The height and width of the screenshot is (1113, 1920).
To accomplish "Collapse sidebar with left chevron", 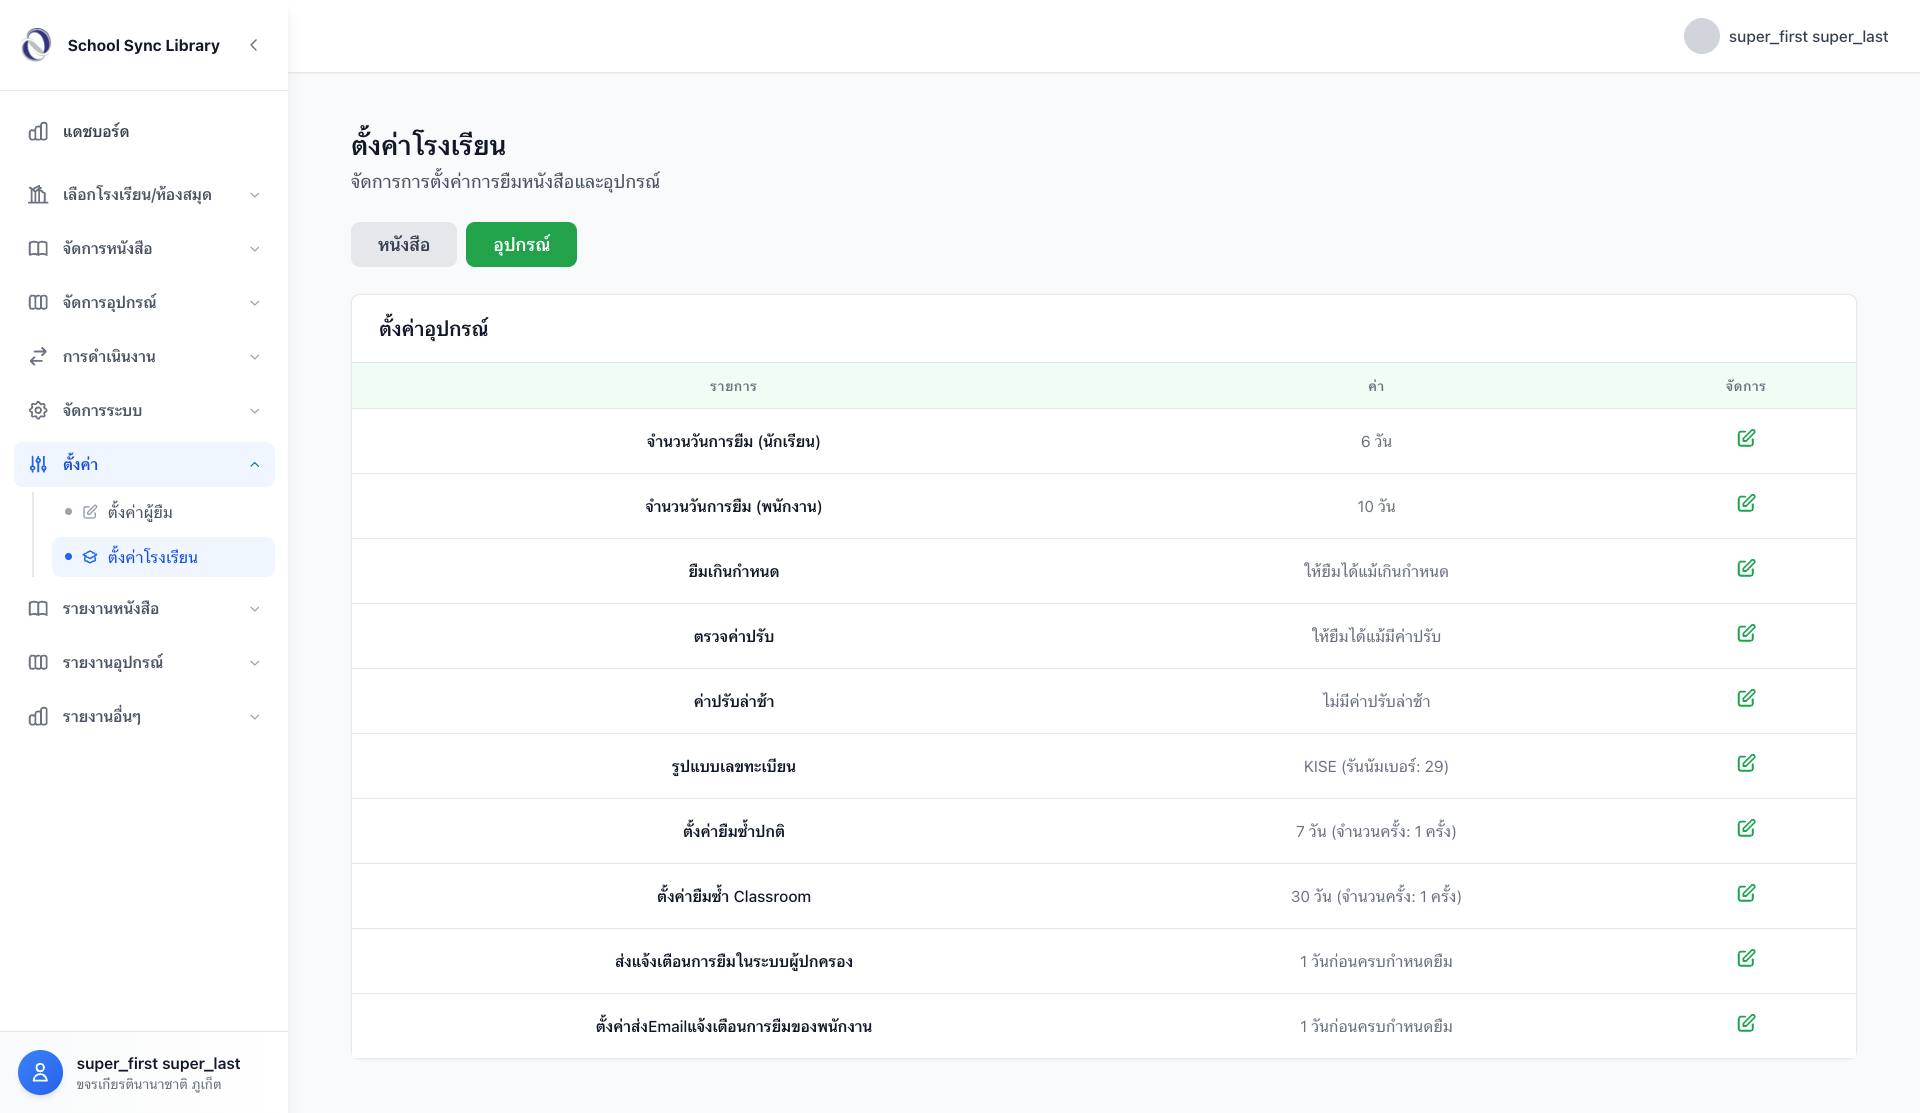I will 254,45.
